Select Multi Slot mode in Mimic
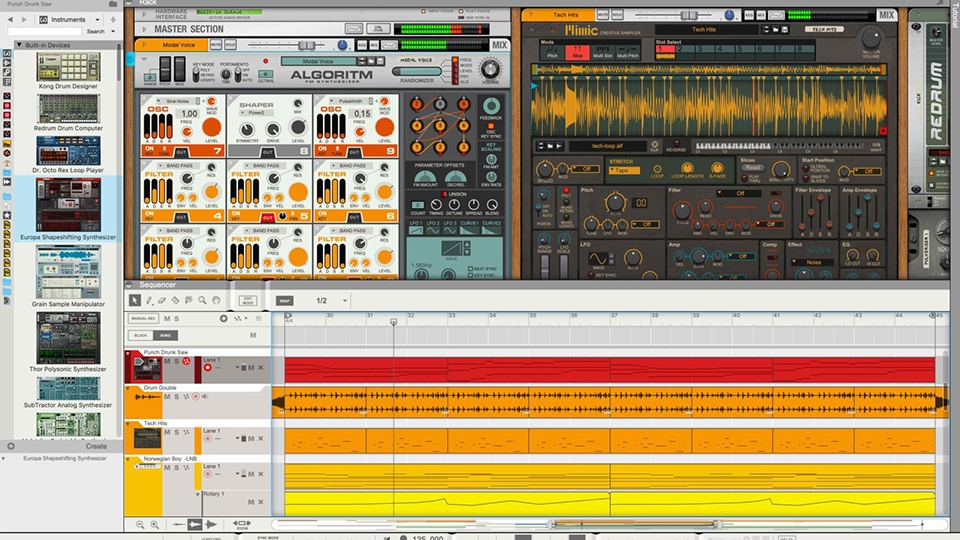Viewport: 960px width, 540px height. (x=602, y=51)
